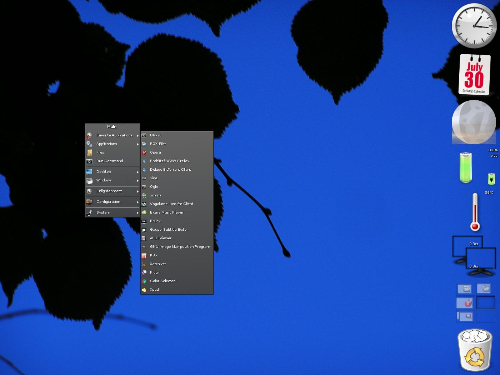Select the red thermometer temperature gadget

point(475,212)
